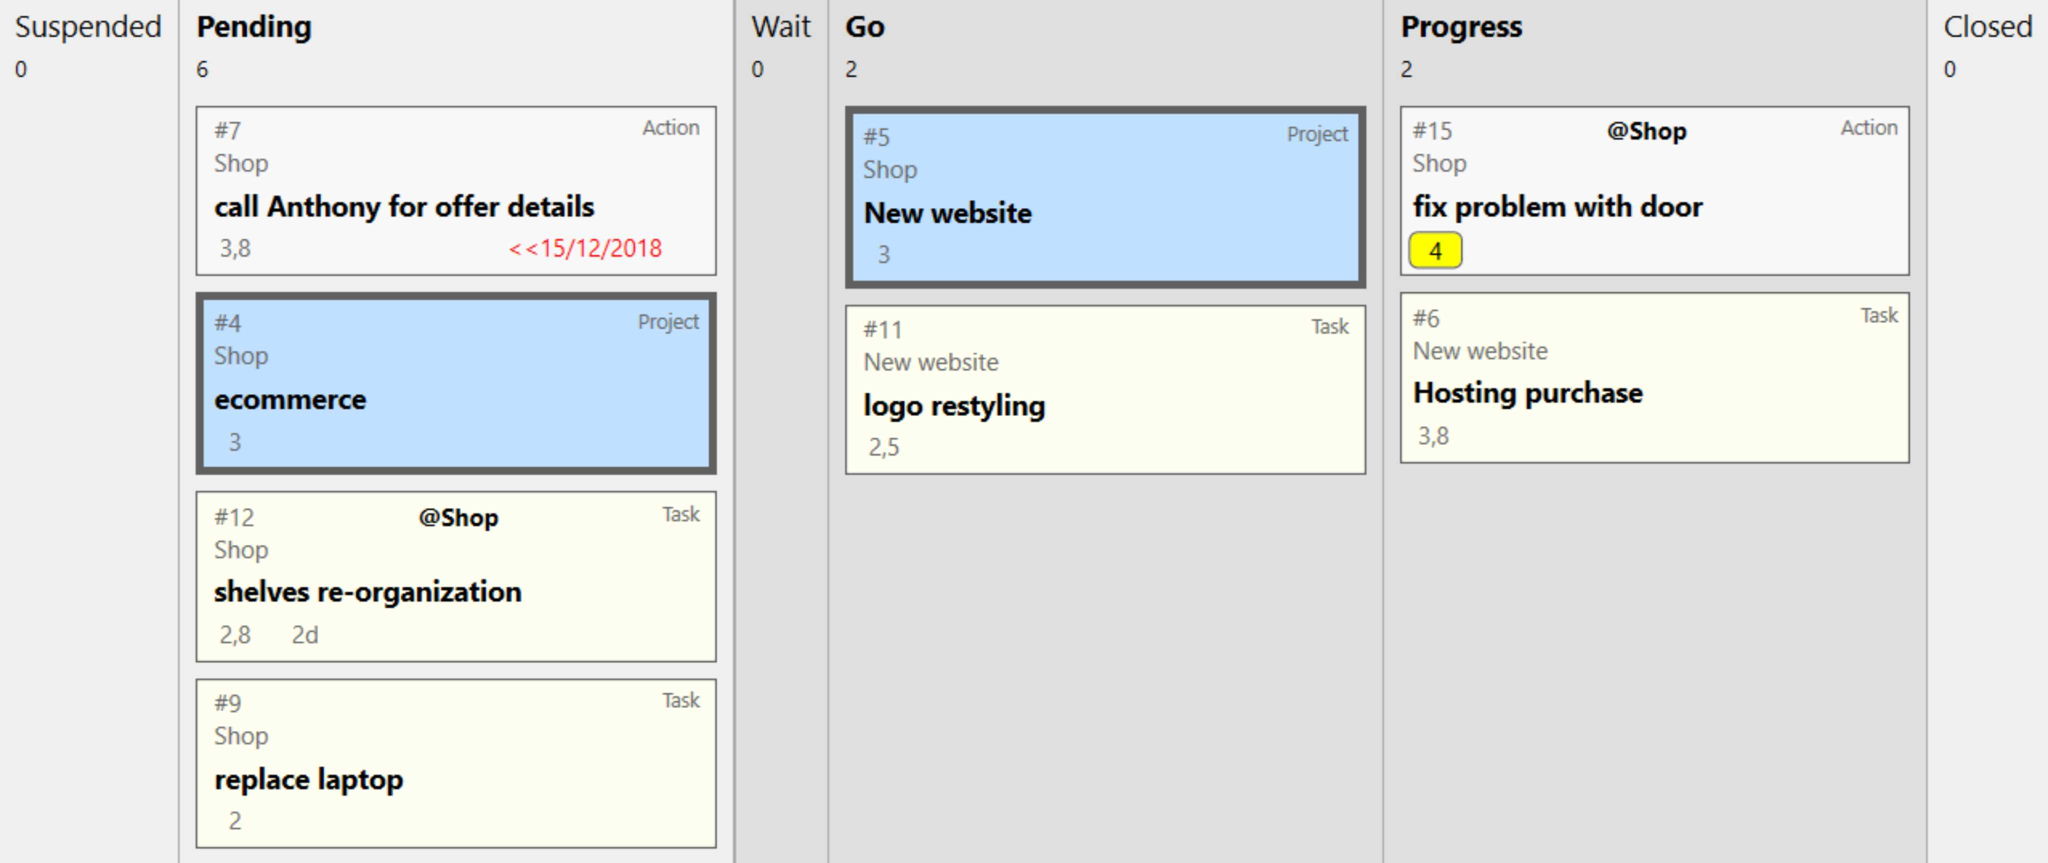This screenshot has width=2048, height=863.
Task: Expand the Wait column
Action: [x=781, y=27]
